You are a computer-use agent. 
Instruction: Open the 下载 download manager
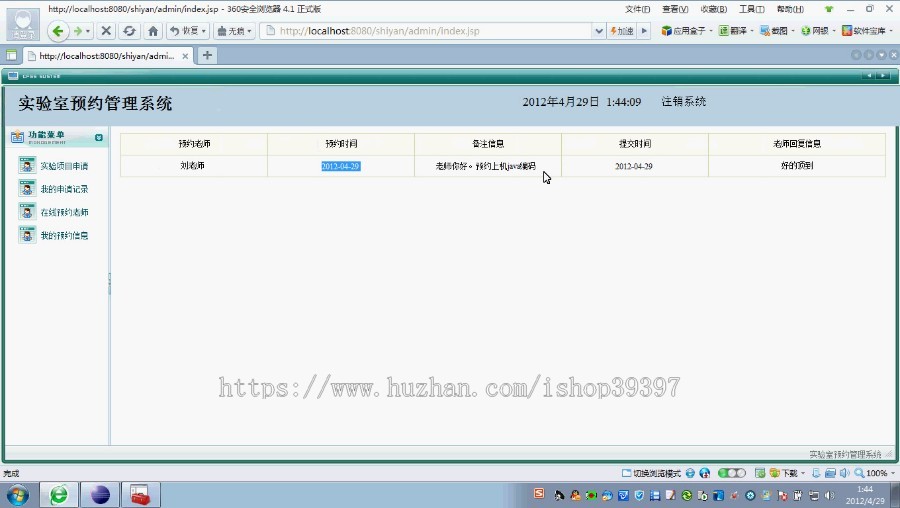point(783,473)
